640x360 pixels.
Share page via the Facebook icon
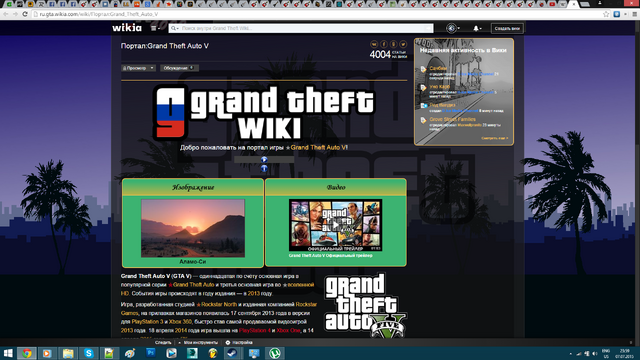tap(384, 44)
